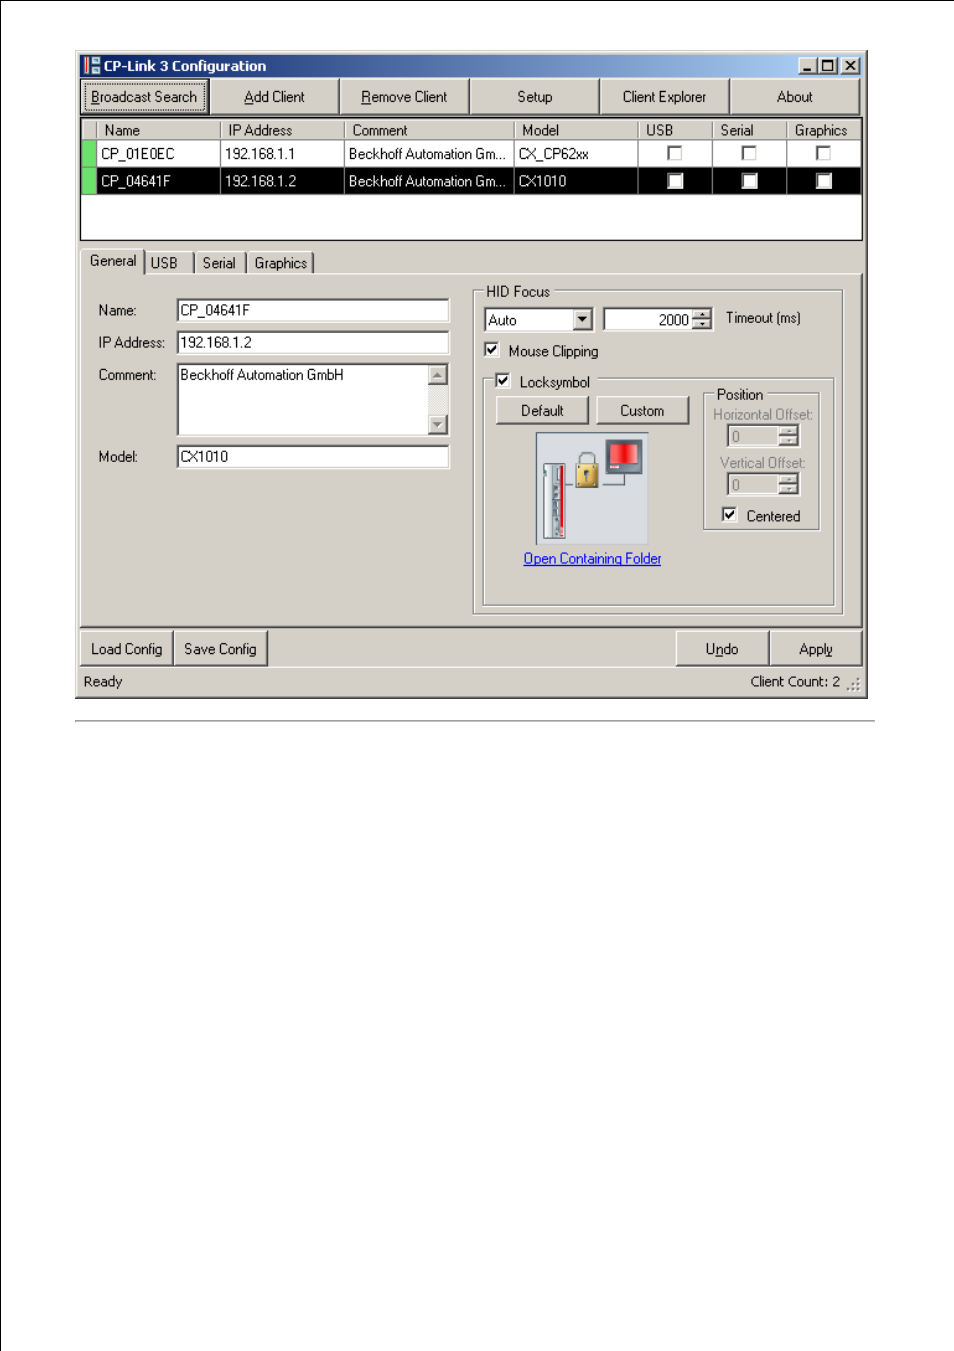Screen dimensions: 954x1351
Task: Increase the Timeout value with up arrow
Action: [x=702, y=315]
